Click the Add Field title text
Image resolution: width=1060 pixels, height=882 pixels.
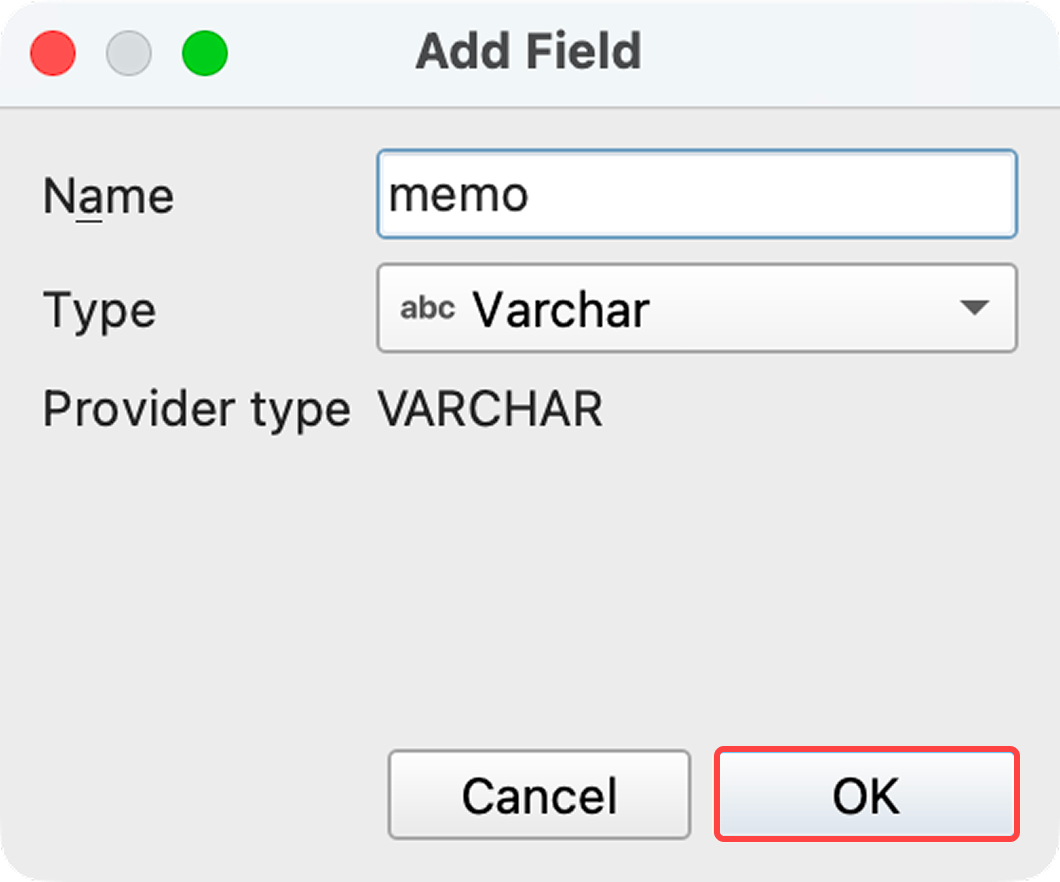click(x=528, y=52)
